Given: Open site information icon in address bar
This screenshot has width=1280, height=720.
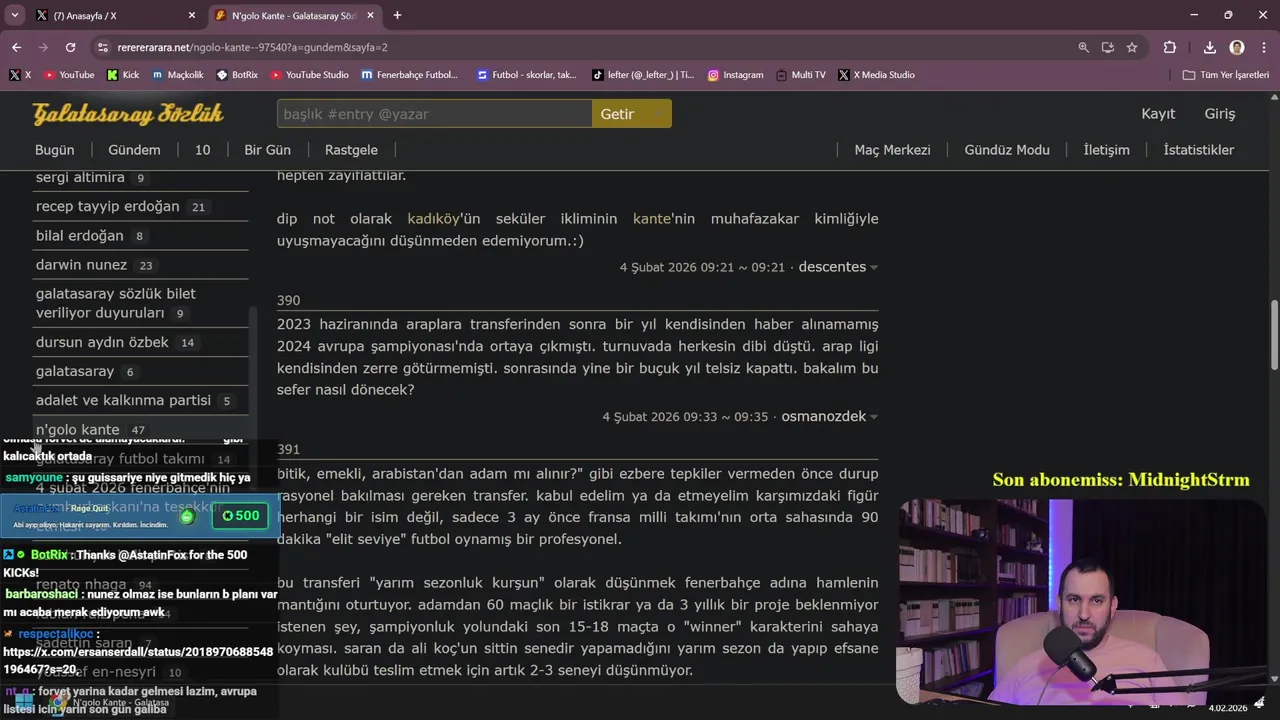Looking at the screenshot, I should click(x=102, y=47).
